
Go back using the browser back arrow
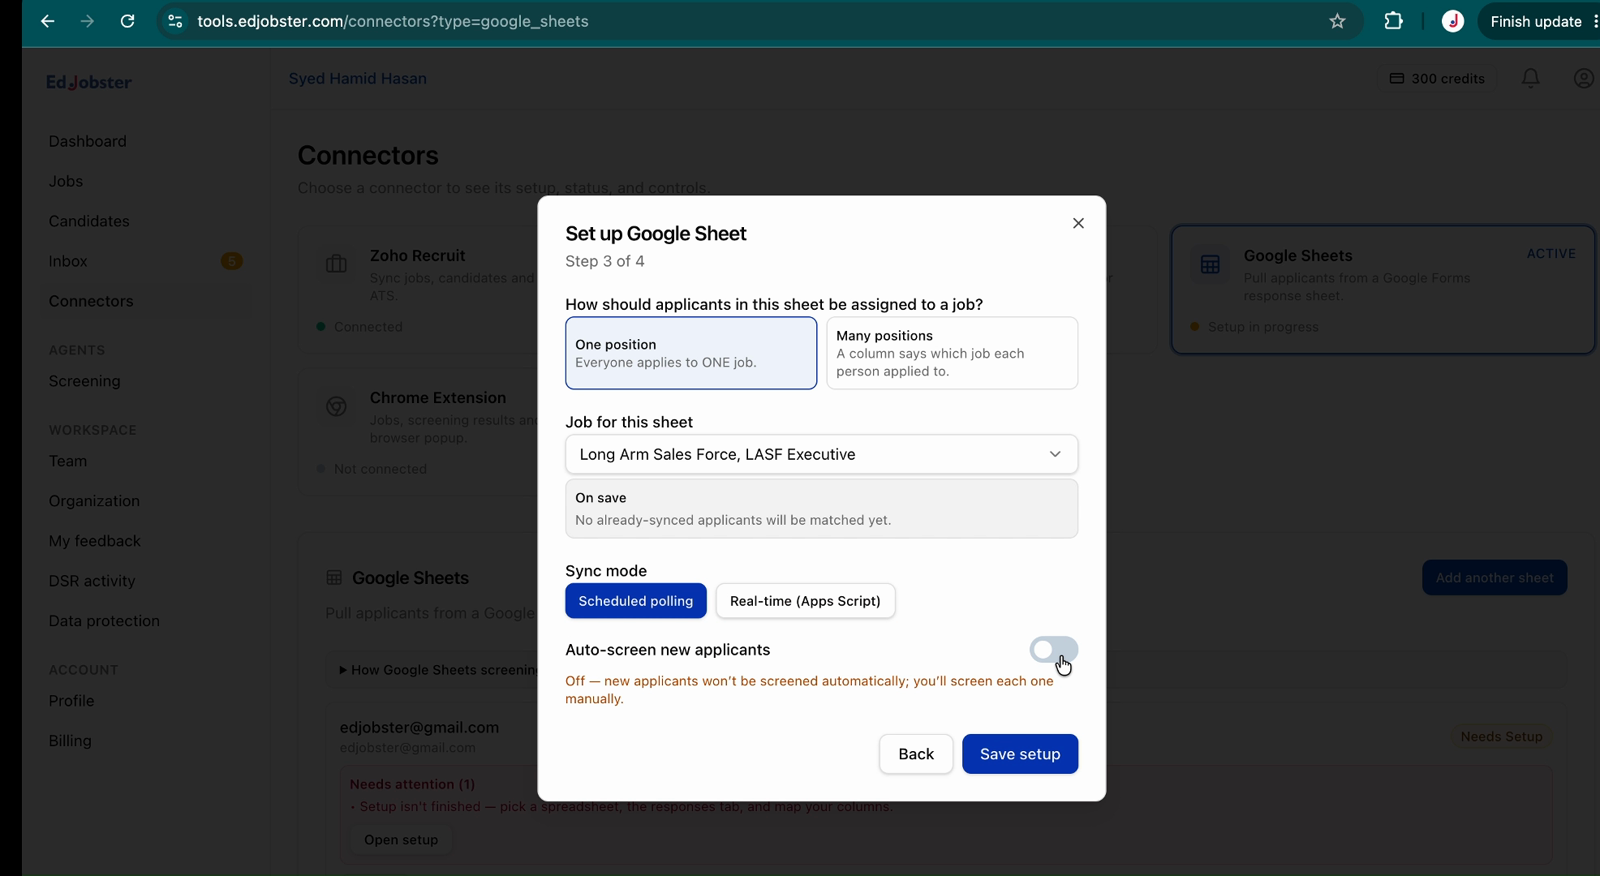pyautogui.click(x=47, y=21)
